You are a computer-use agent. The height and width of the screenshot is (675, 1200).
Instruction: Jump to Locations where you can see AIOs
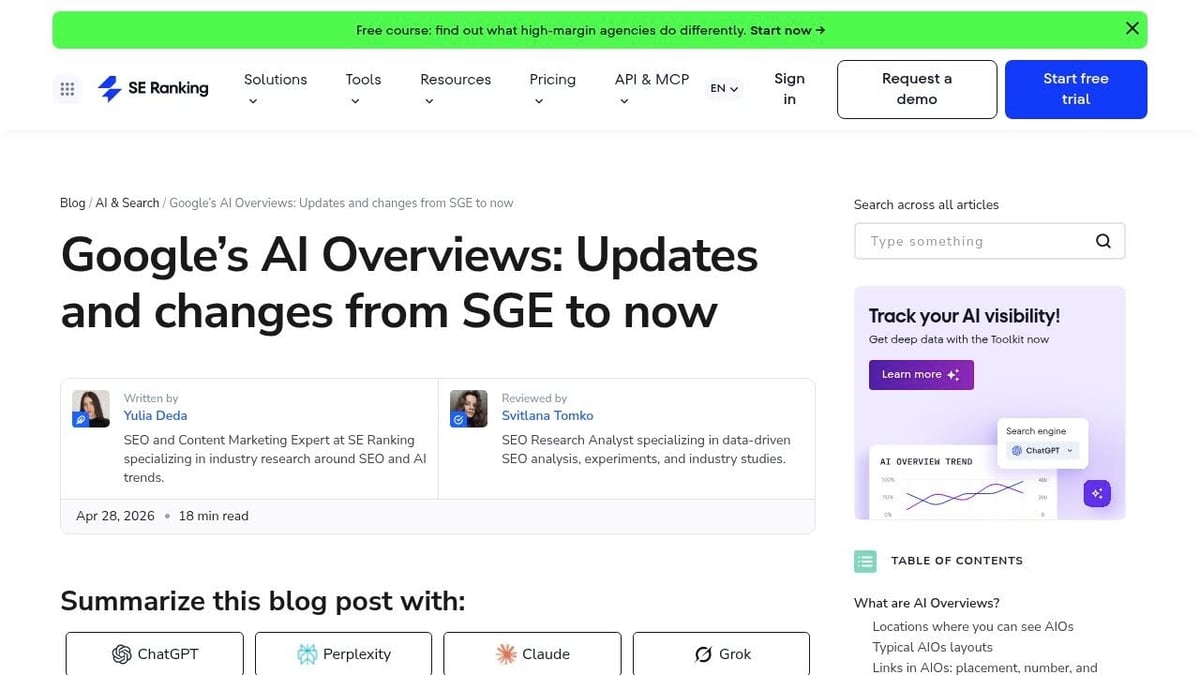[973, 627]
